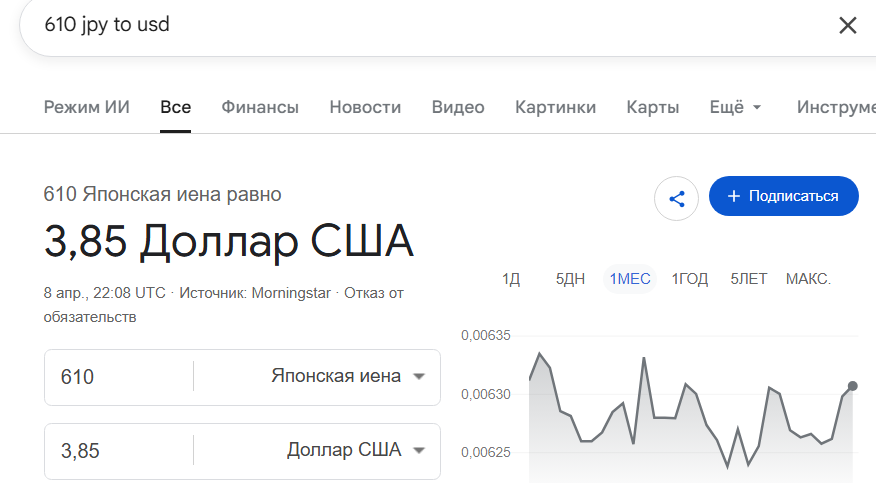Click the chart's current value endpoint dot
876x483 pixels.
852,386
